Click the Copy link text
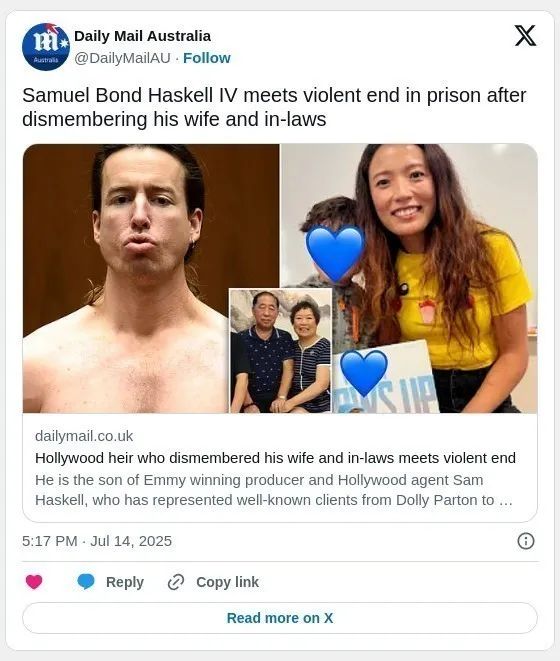This screenshot has height=661, width=560. click(x=227, y=582)
